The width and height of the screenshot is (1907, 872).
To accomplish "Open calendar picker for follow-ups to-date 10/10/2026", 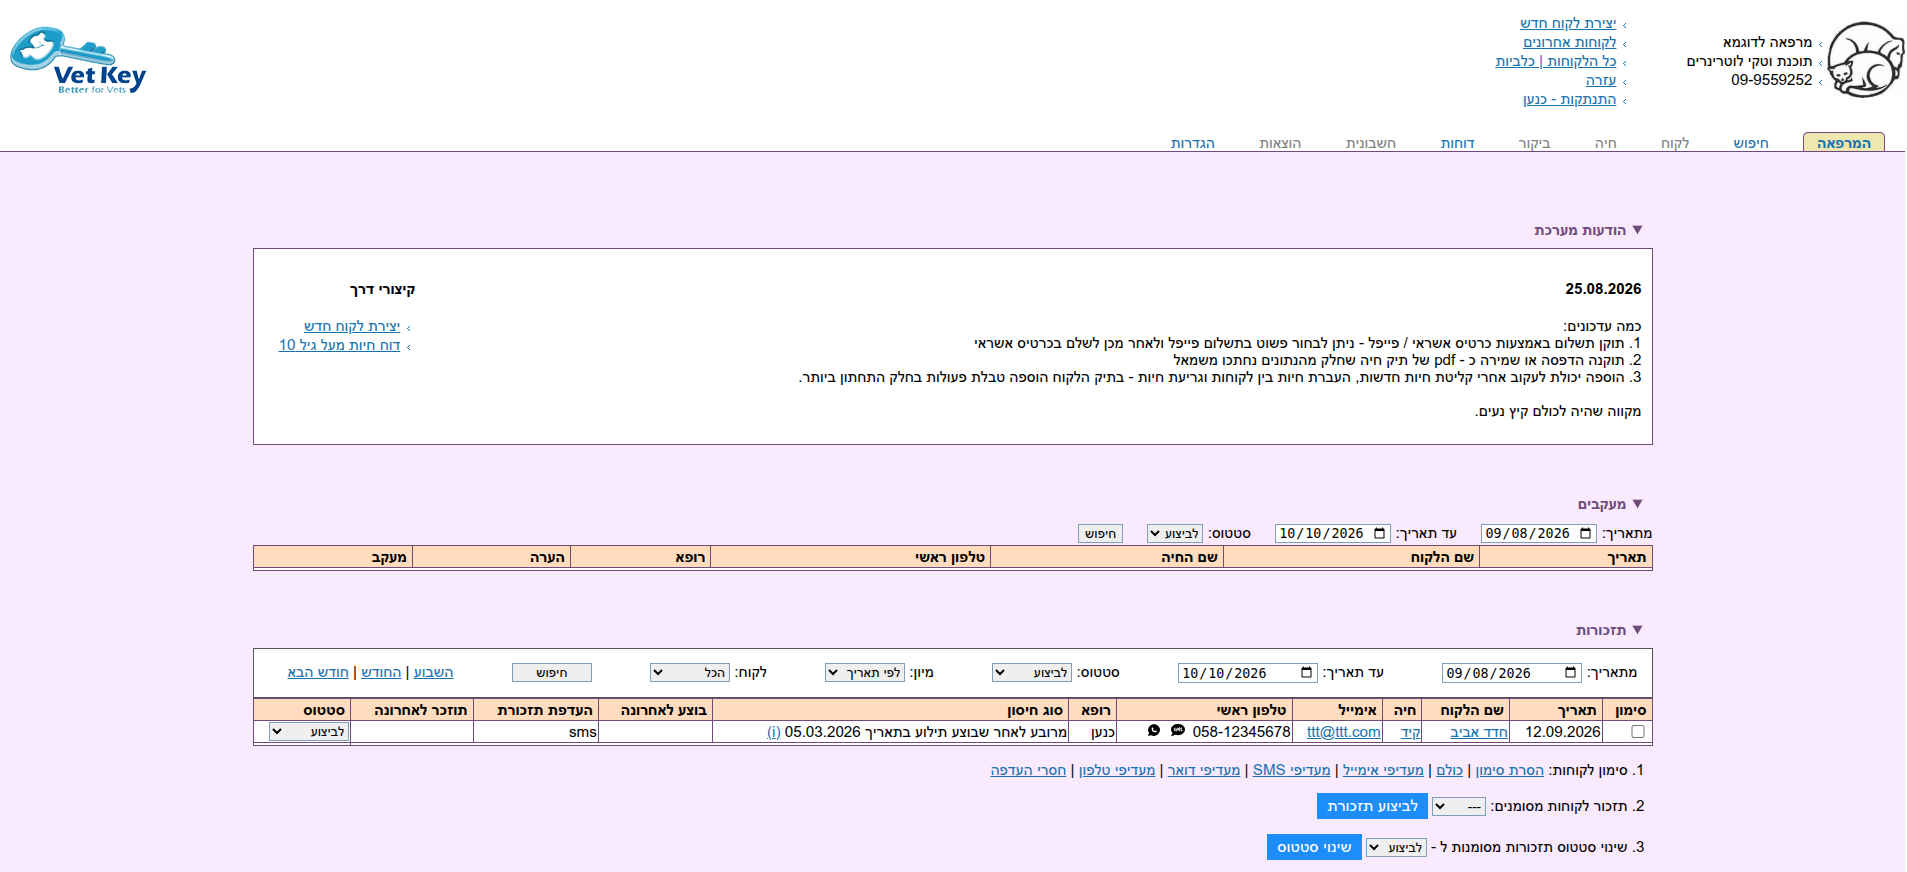I will click(1380, 534).
